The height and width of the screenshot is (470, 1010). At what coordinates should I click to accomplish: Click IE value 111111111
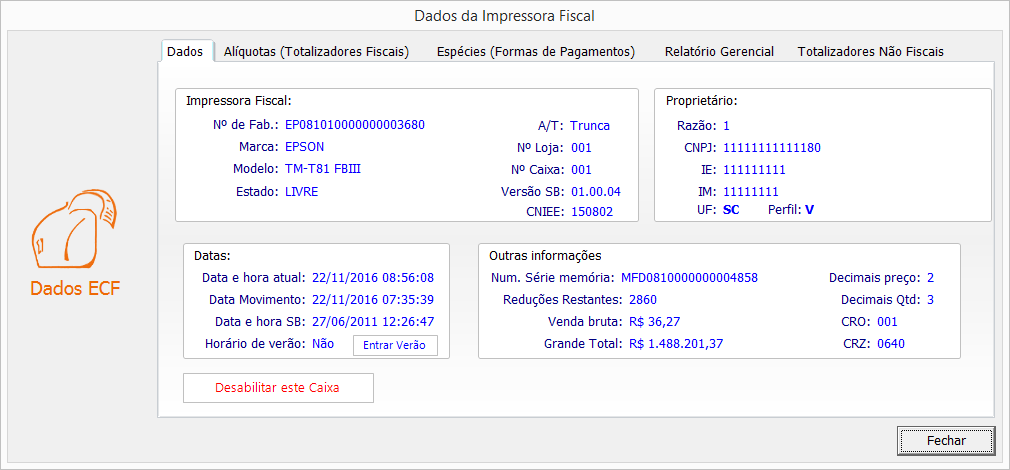(x=754, y=170)
